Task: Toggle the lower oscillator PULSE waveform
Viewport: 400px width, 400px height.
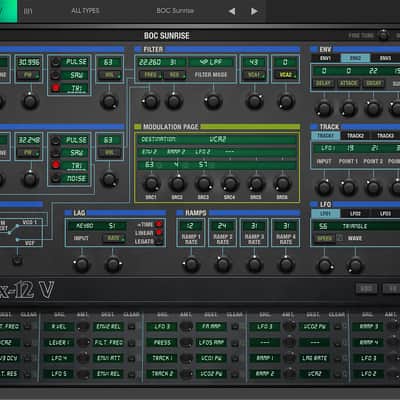Action: pos(56,140)
